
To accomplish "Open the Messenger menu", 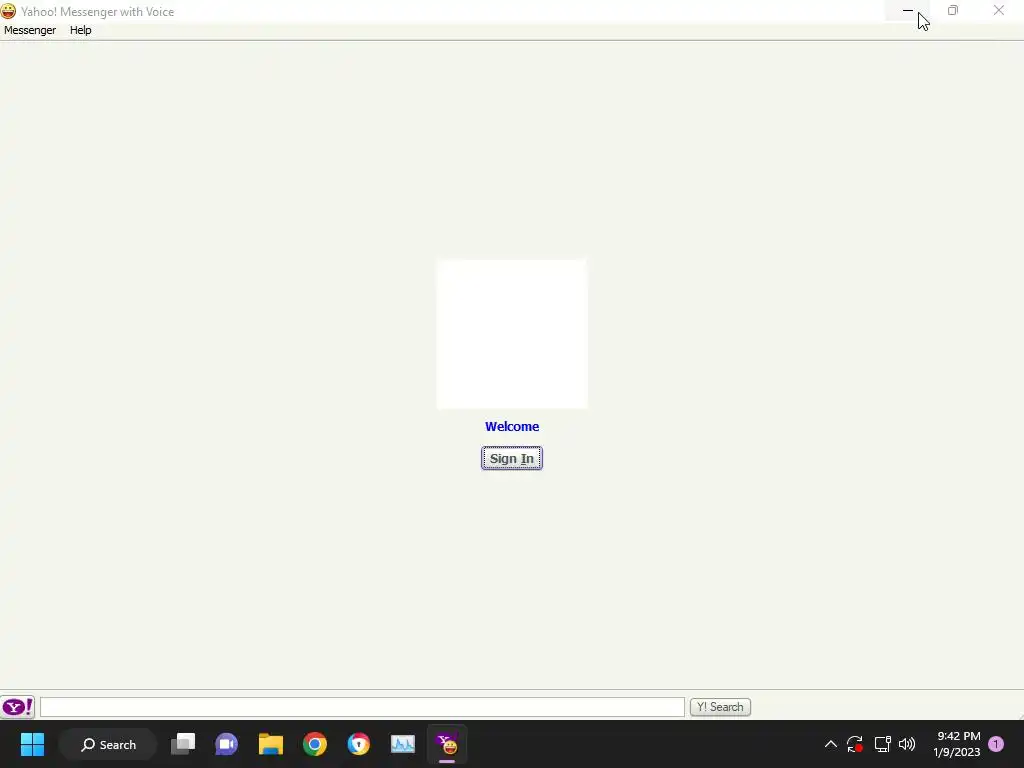I will point(30,30).
